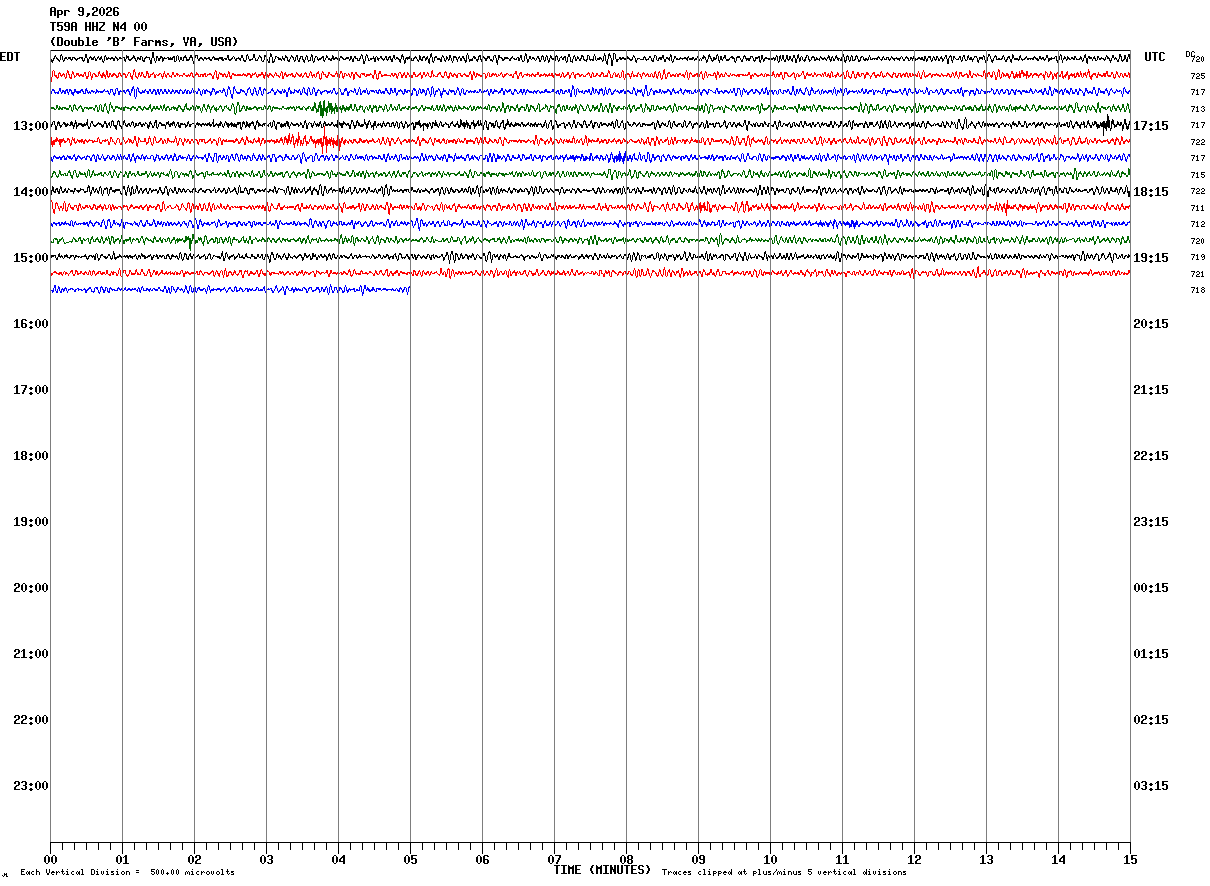Click the '16:00' EDT hour label
The height and width of the screenshot is (886, 1210).
coord(31,324)
